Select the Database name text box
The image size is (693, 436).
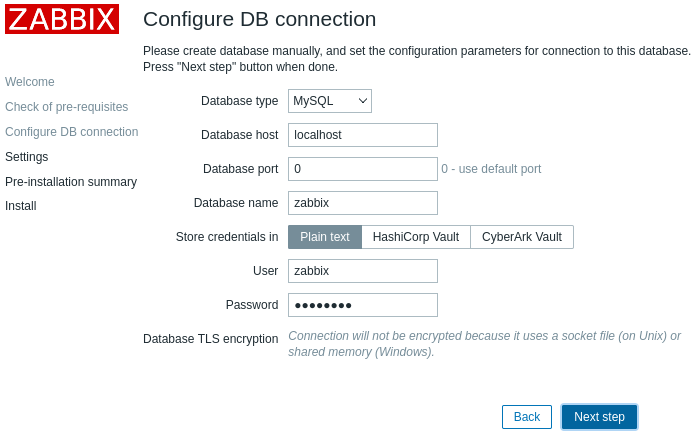click(363, 203)
